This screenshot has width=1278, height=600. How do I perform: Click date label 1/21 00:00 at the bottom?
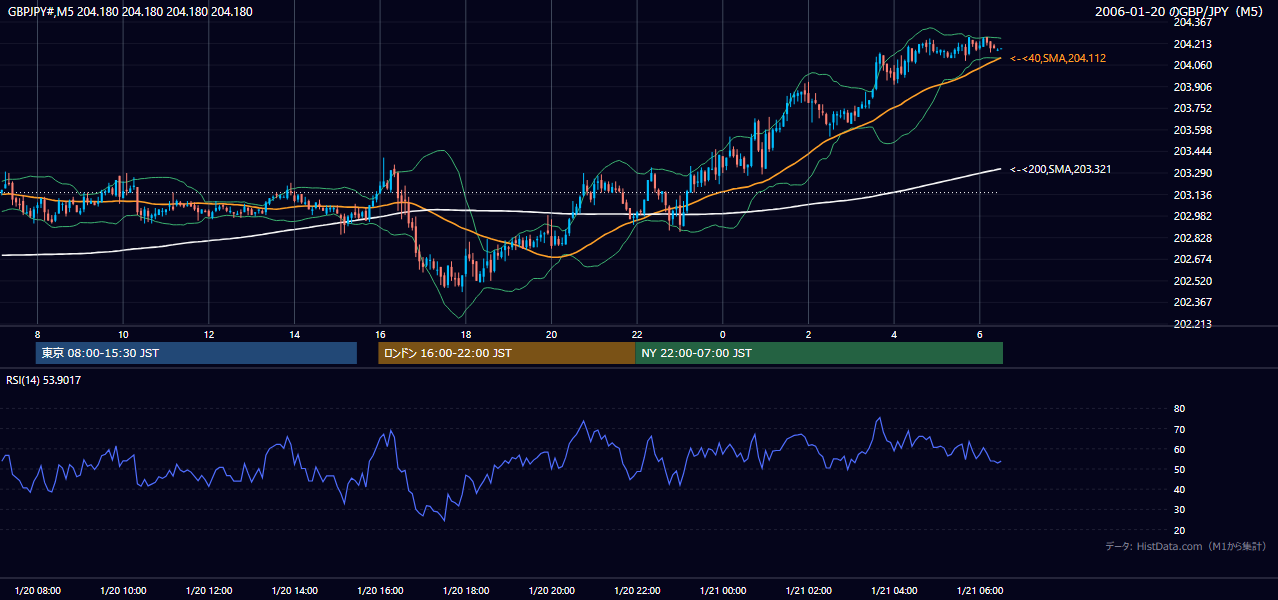(x=723, y=591)
